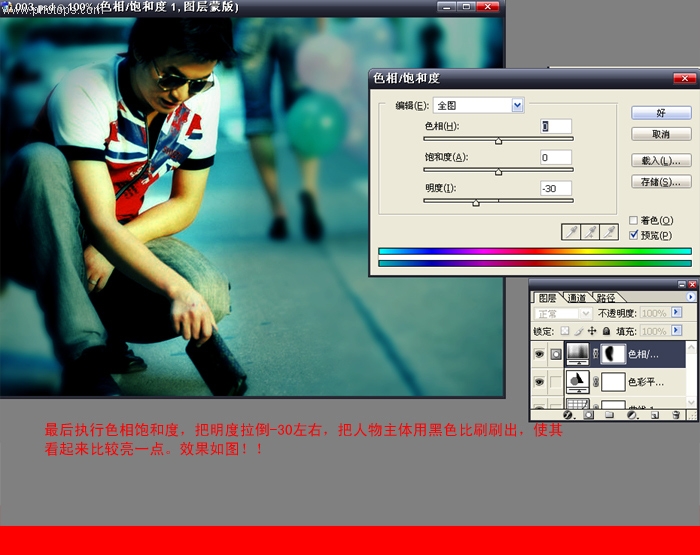700x555 pixels.
Task: Toggle the 着色(O) colorize checkbox
Action: [633, 220]
